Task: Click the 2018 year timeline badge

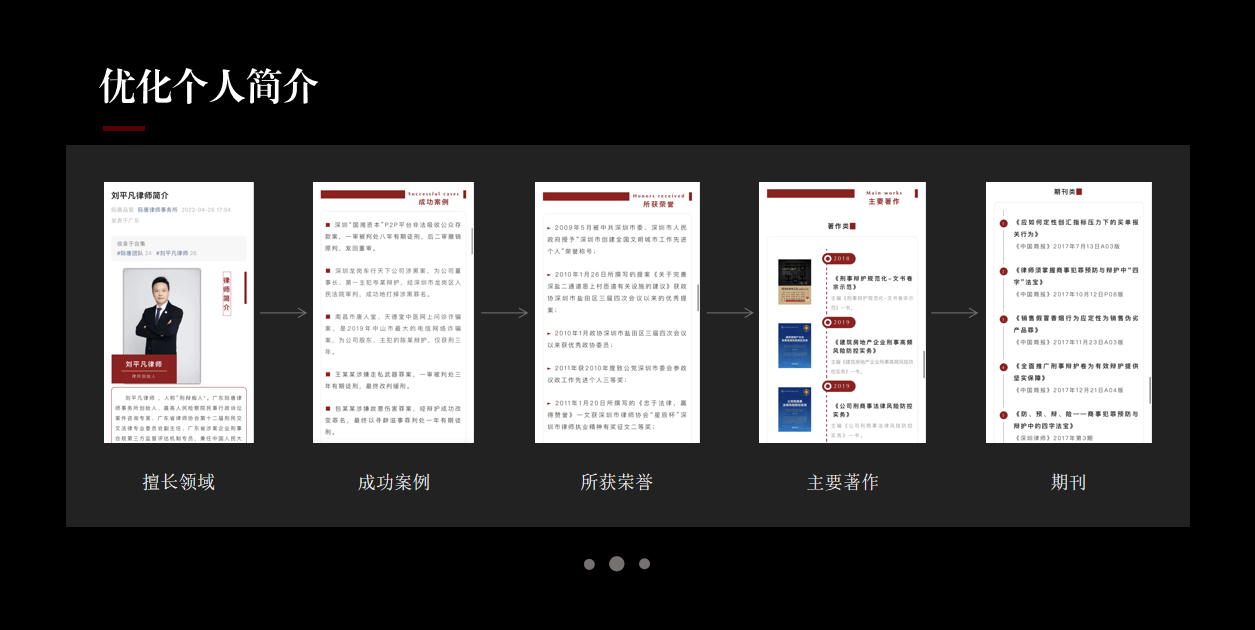Action: click(838, 258)
